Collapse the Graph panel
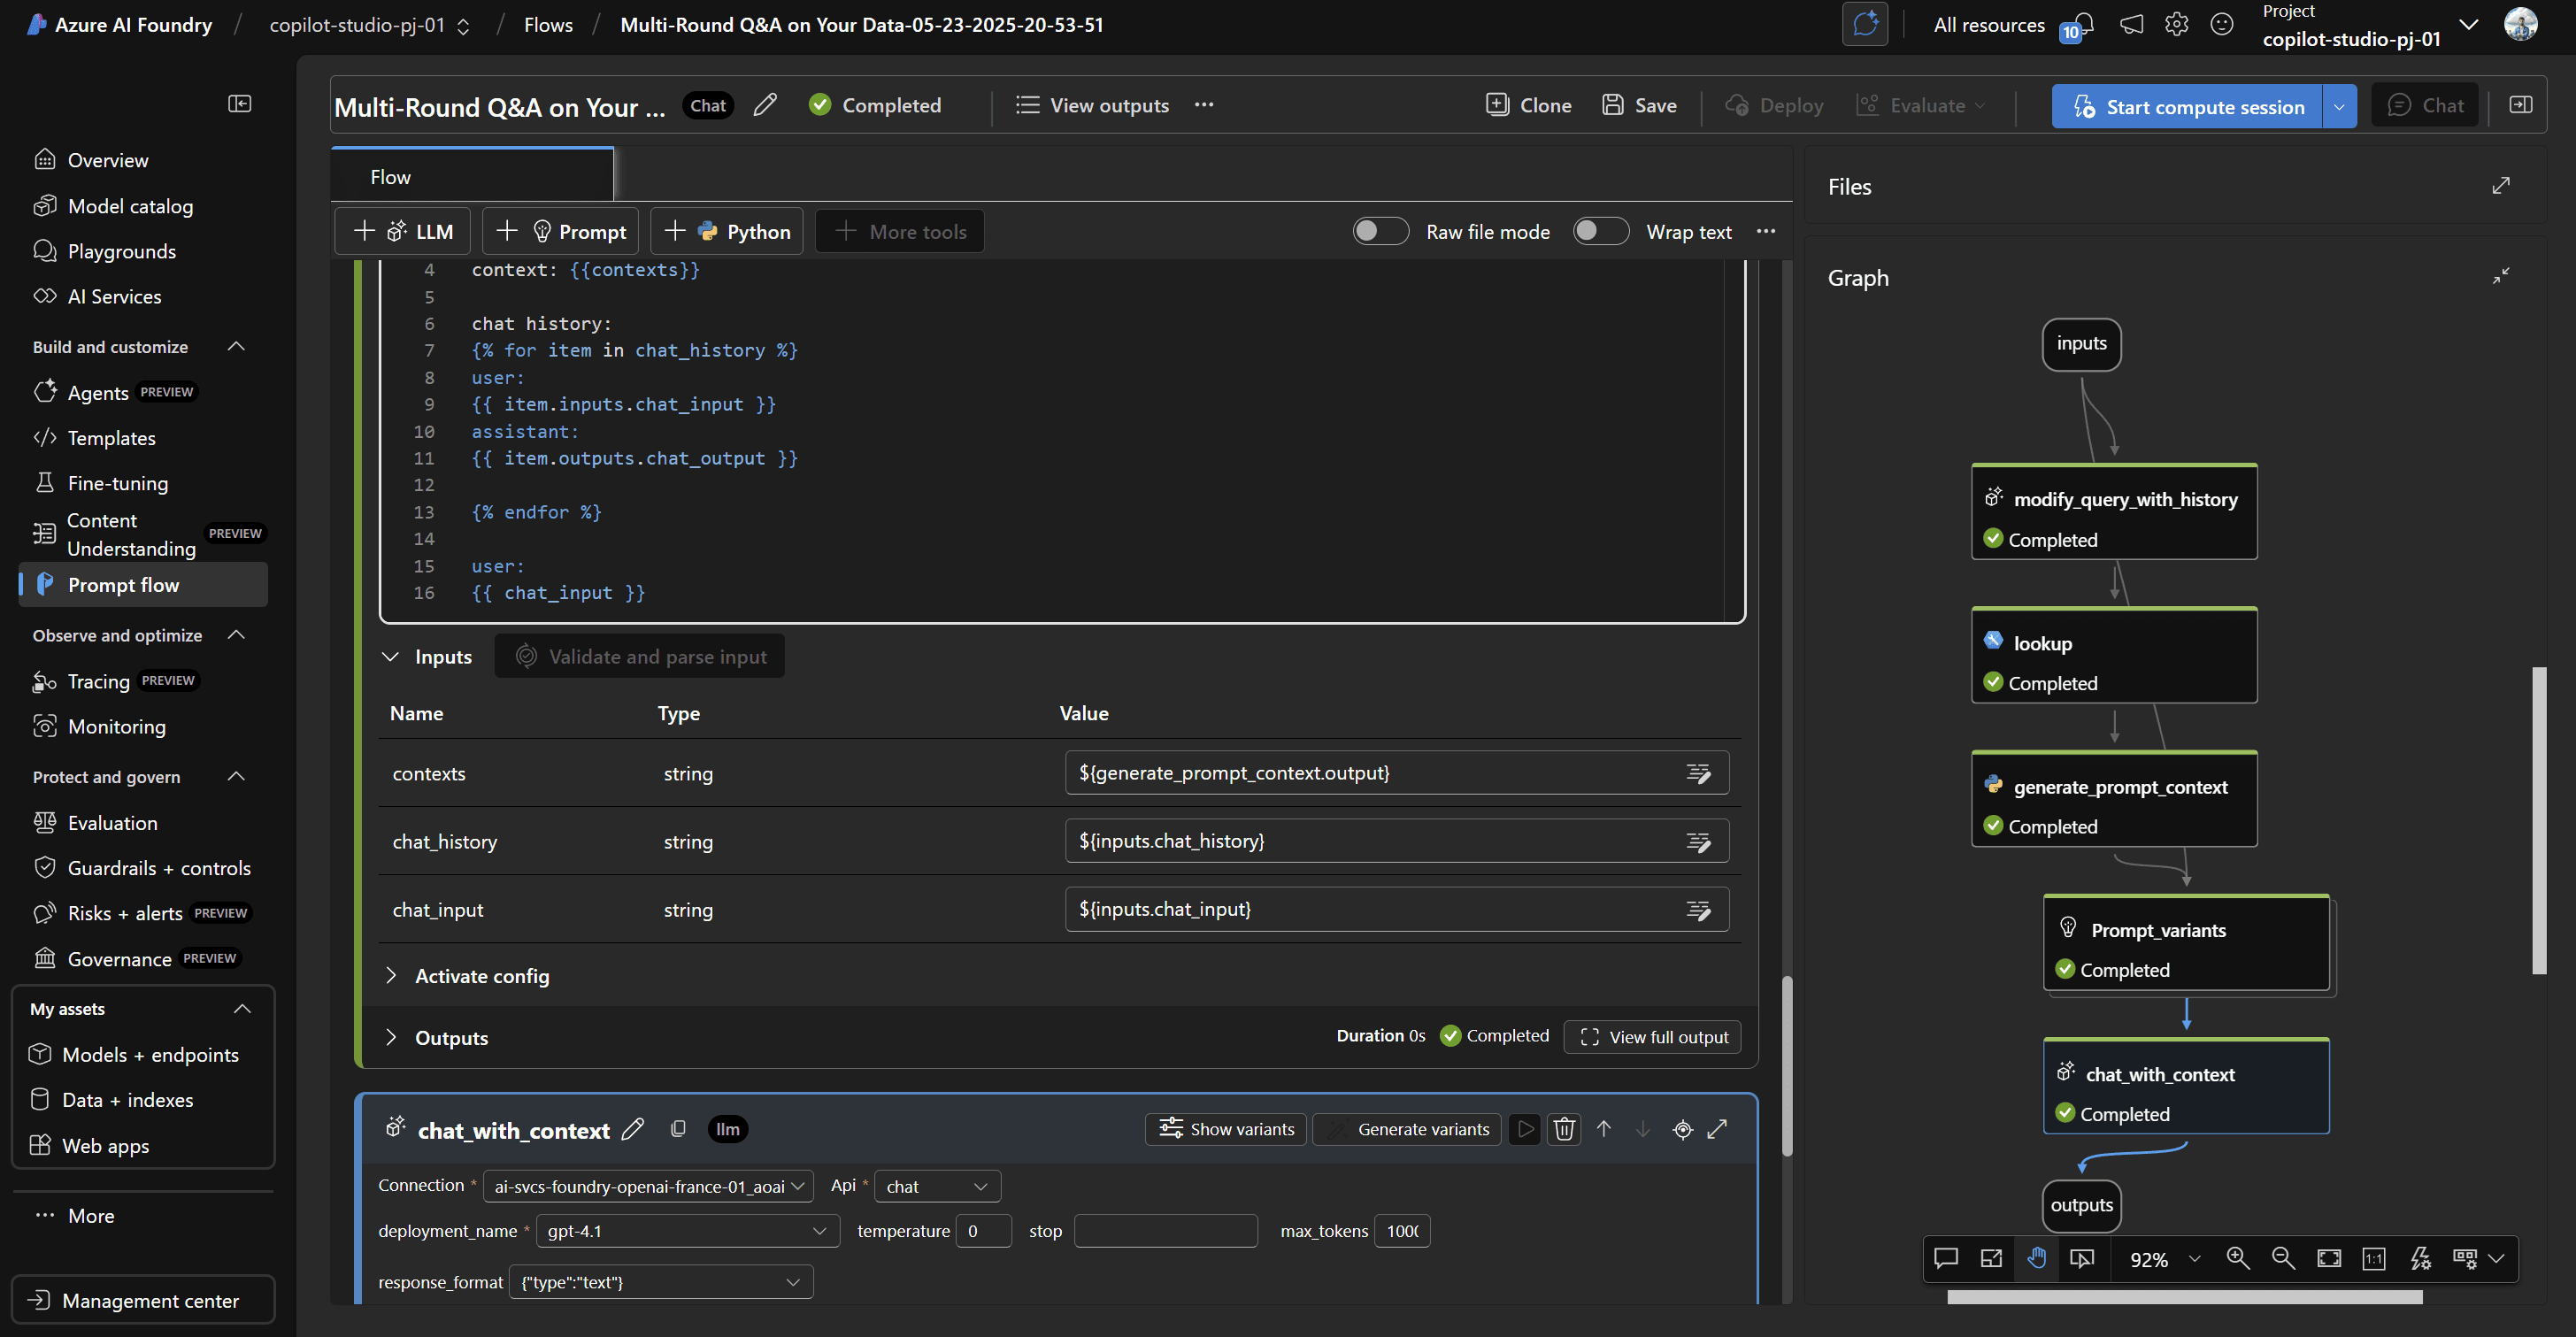Screen dimensions: 2576x1337 point(2500,276)
